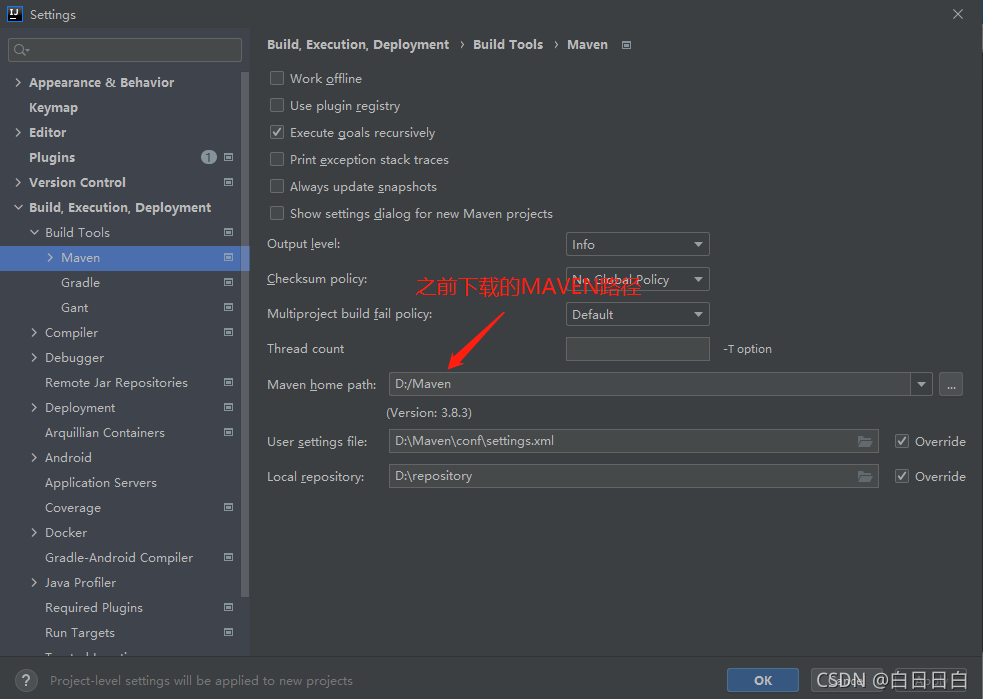Enable Work offline checkbox

(276, 78)
